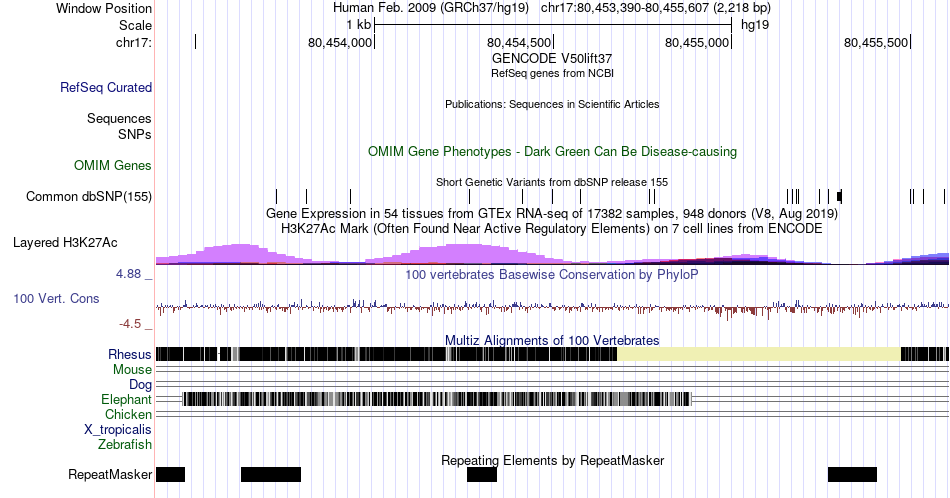Click the rightmost RepeatMasker block
The width and height of the screenshot is (950, 498).
point(852,474)
